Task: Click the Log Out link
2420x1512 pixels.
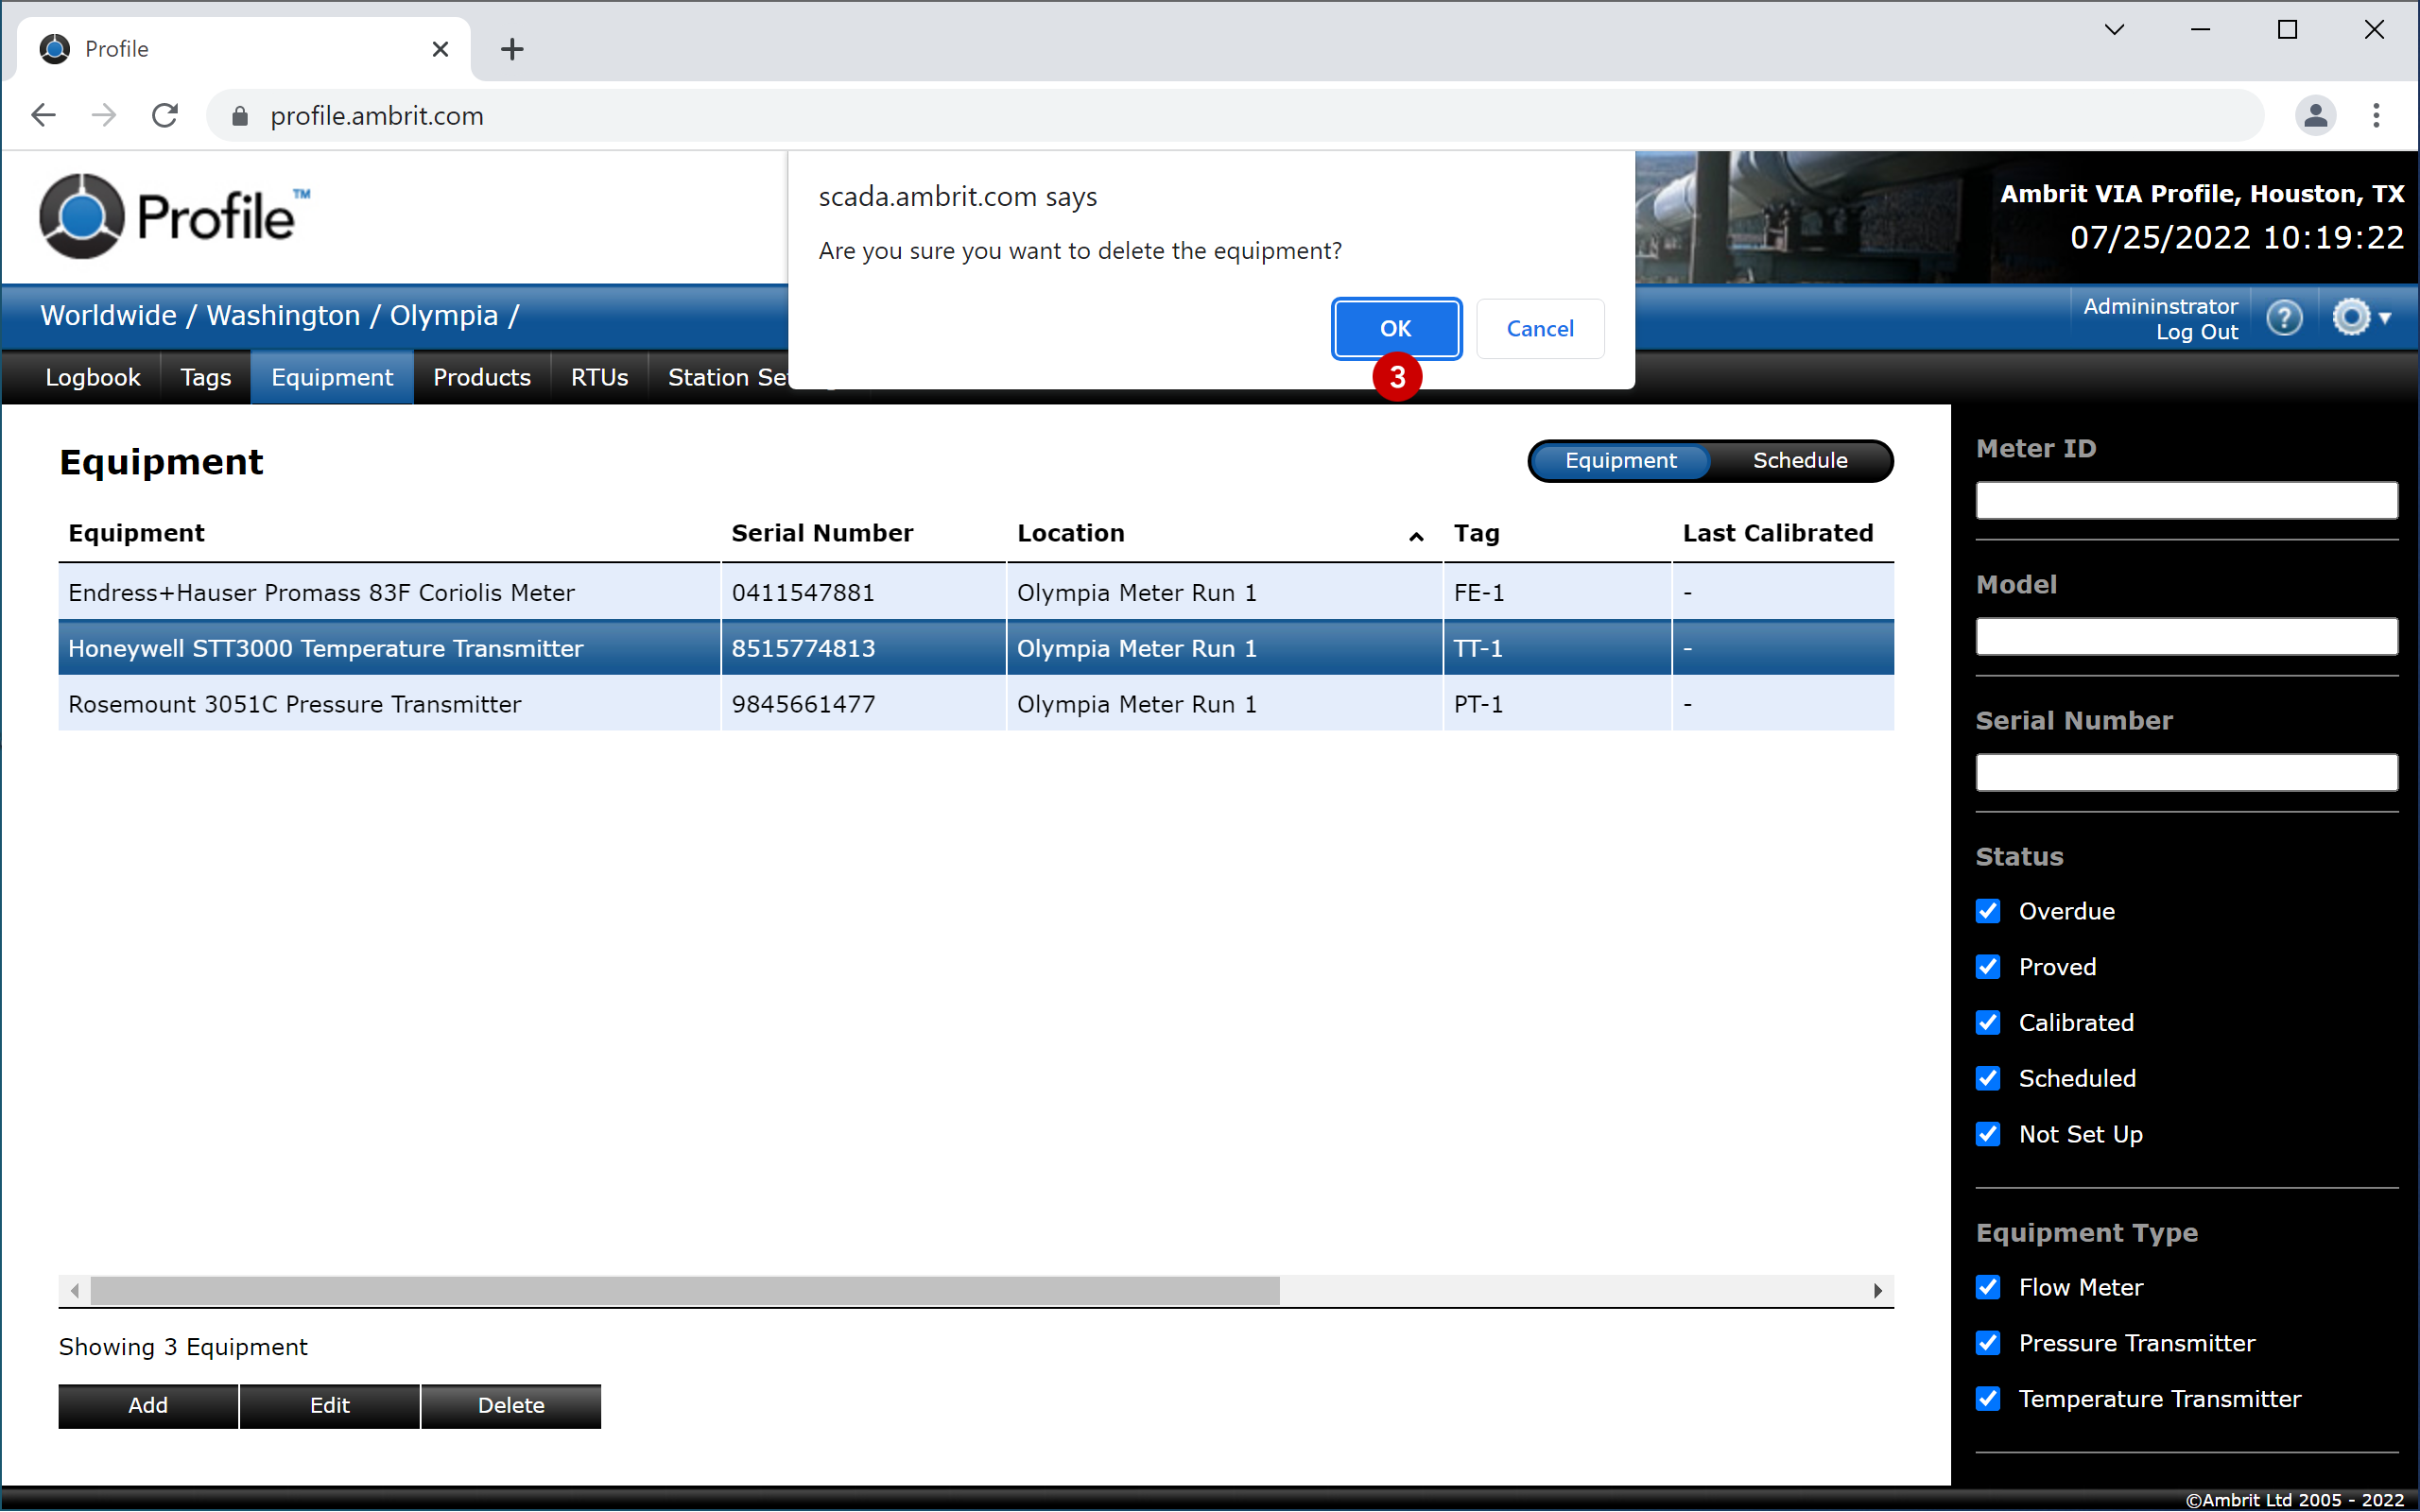Action: [2197, 332]
